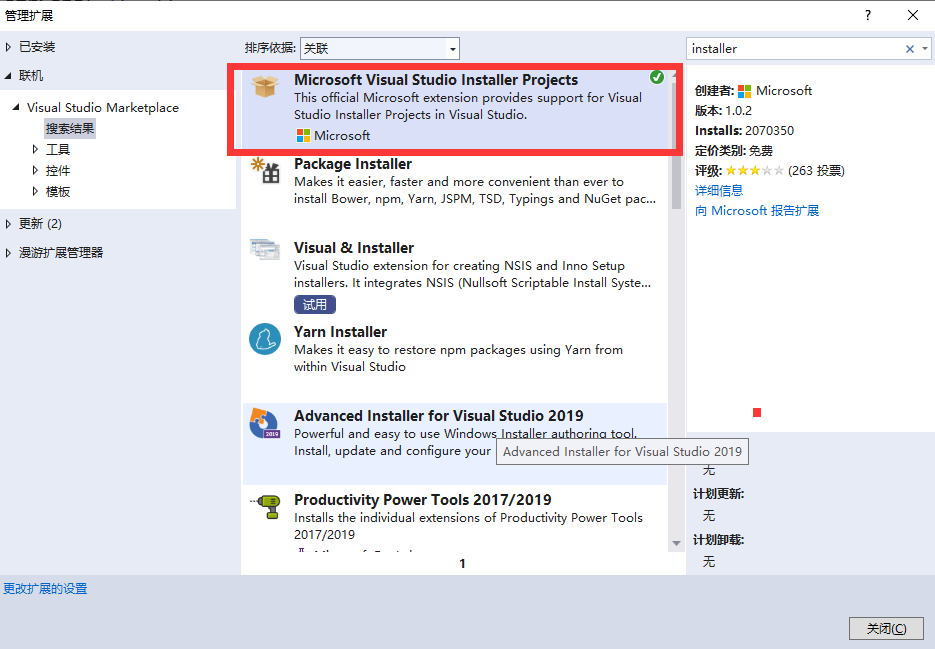The height and width of the screenshot is (649, 935).
Task: Click the green installed checkmark icon
Action: click(x=657, y=77)
